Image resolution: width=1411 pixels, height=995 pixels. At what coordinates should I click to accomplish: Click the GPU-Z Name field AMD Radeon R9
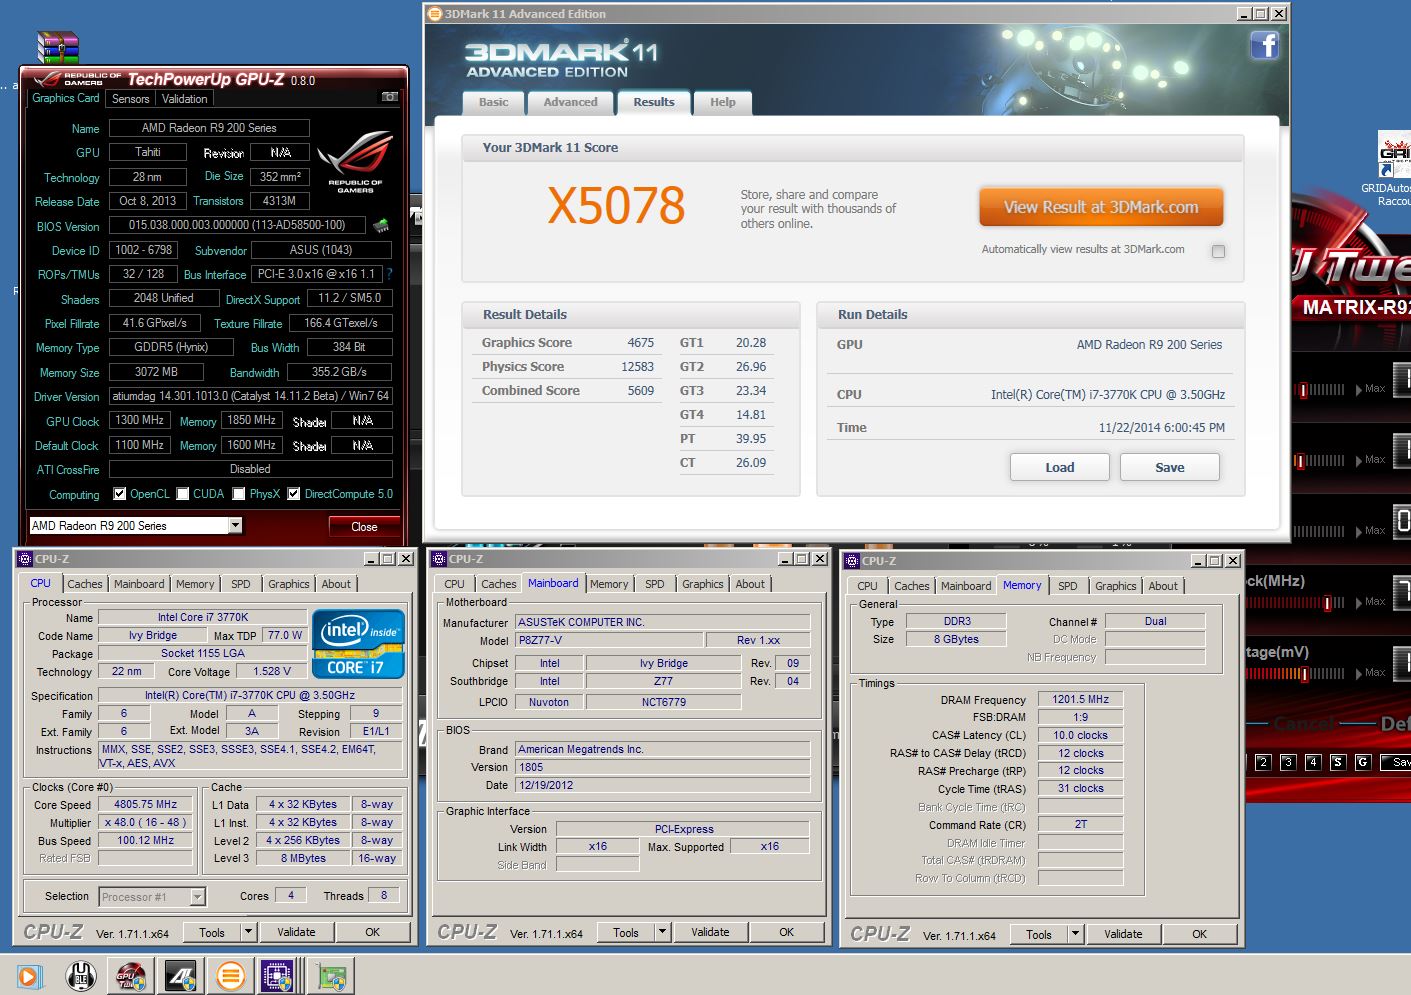pyautogui.click(x=209, y=128)
